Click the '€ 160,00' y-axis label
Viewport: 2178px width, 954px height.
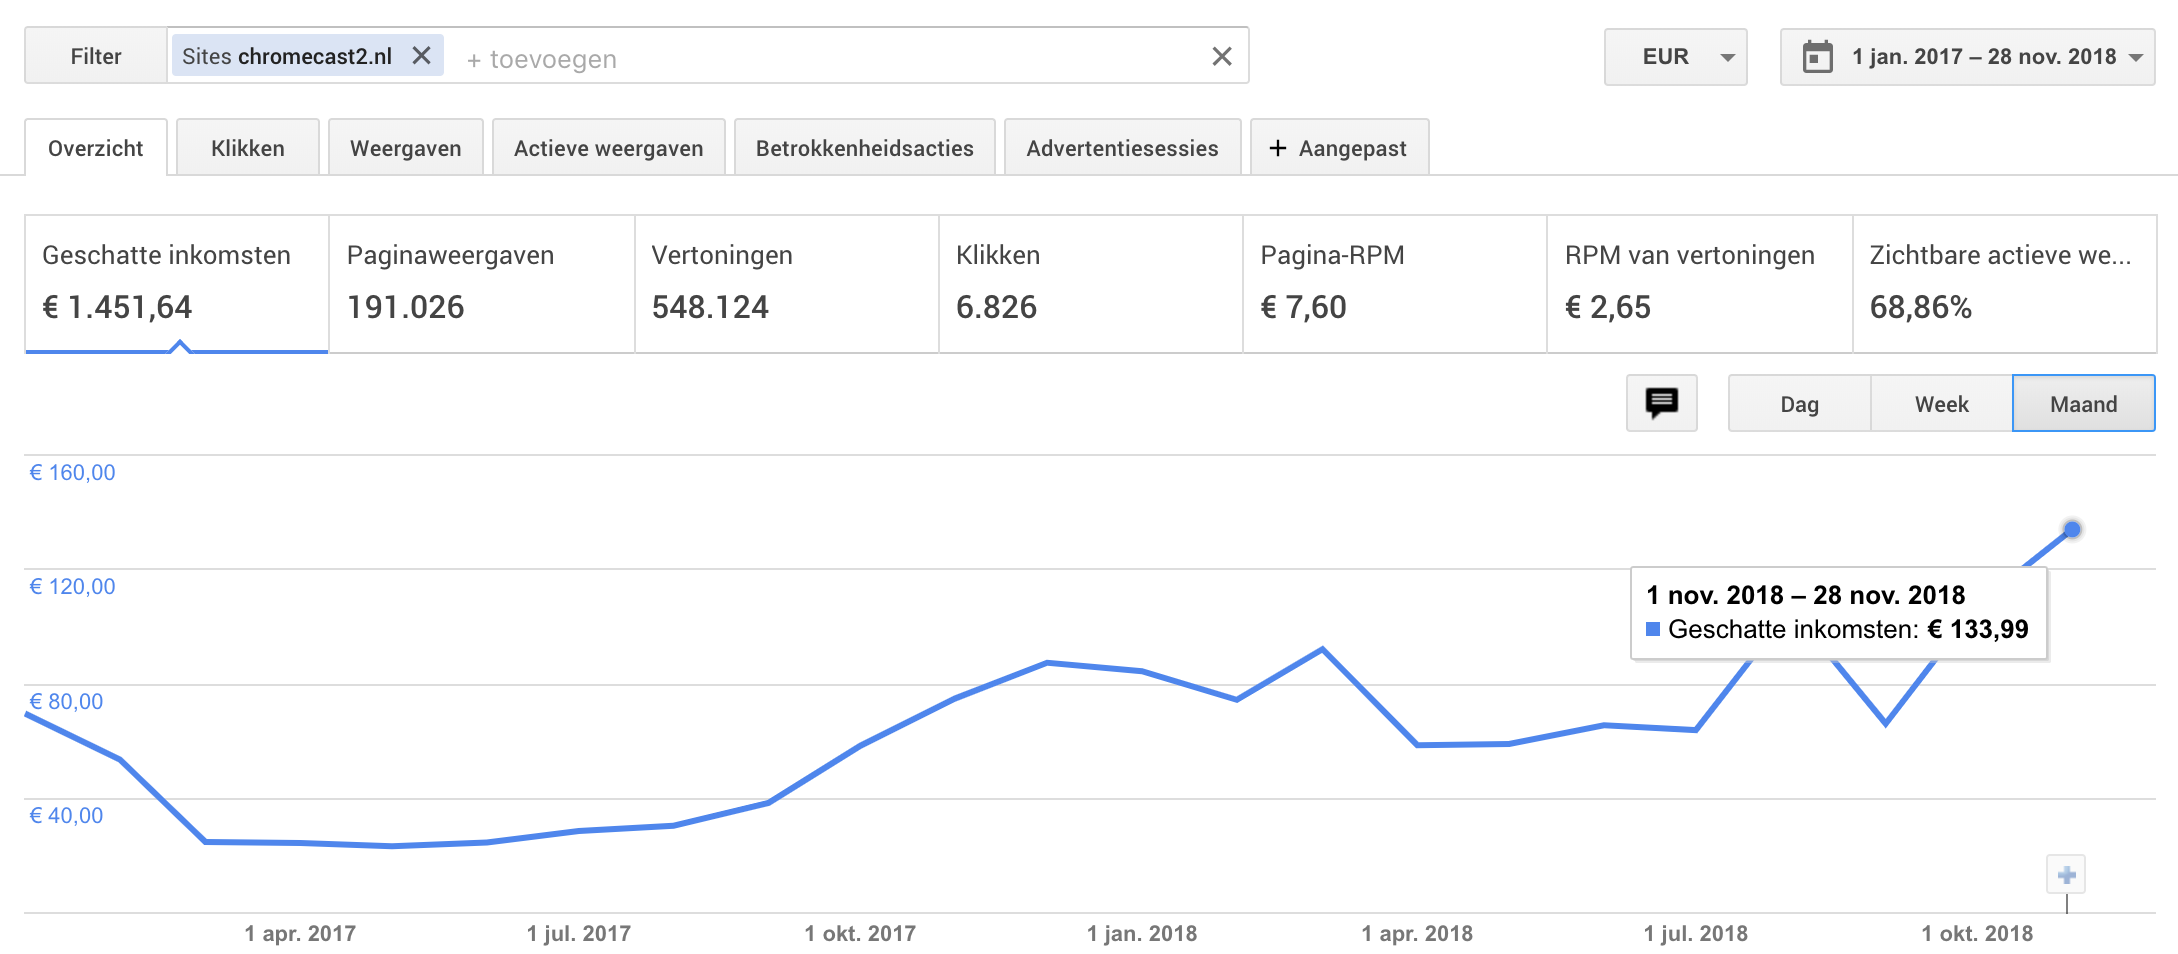tap(72, 472)
